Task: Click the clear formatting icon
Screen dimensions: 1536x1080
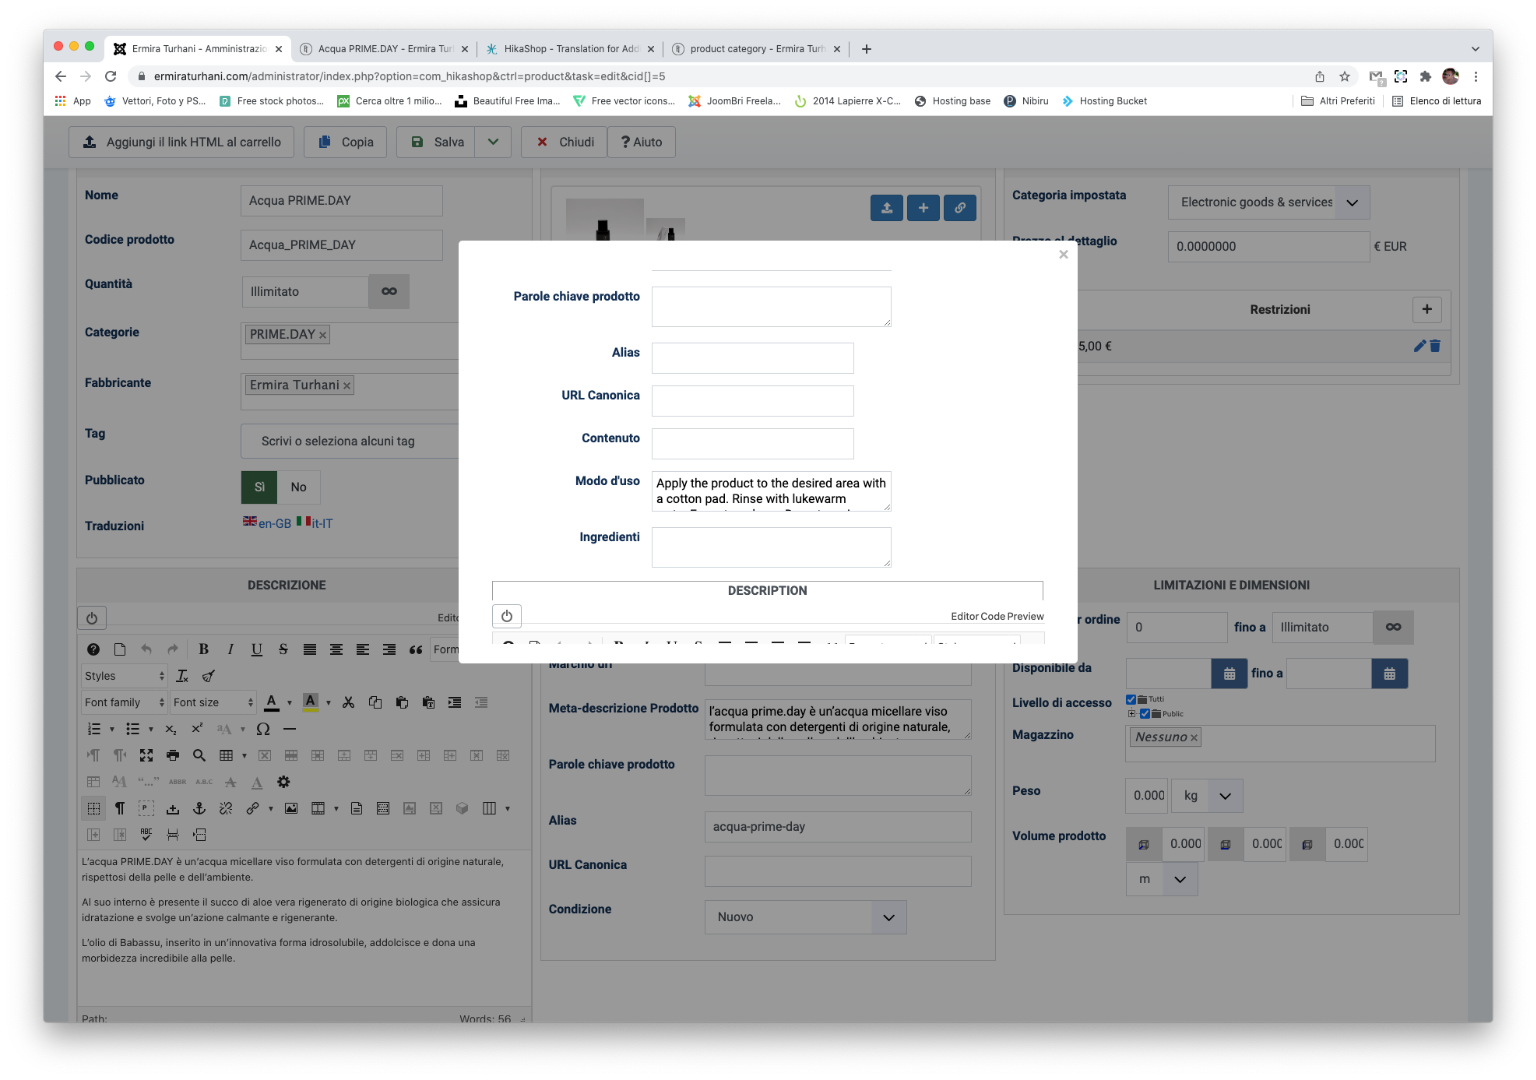Action: coord(182,676)
